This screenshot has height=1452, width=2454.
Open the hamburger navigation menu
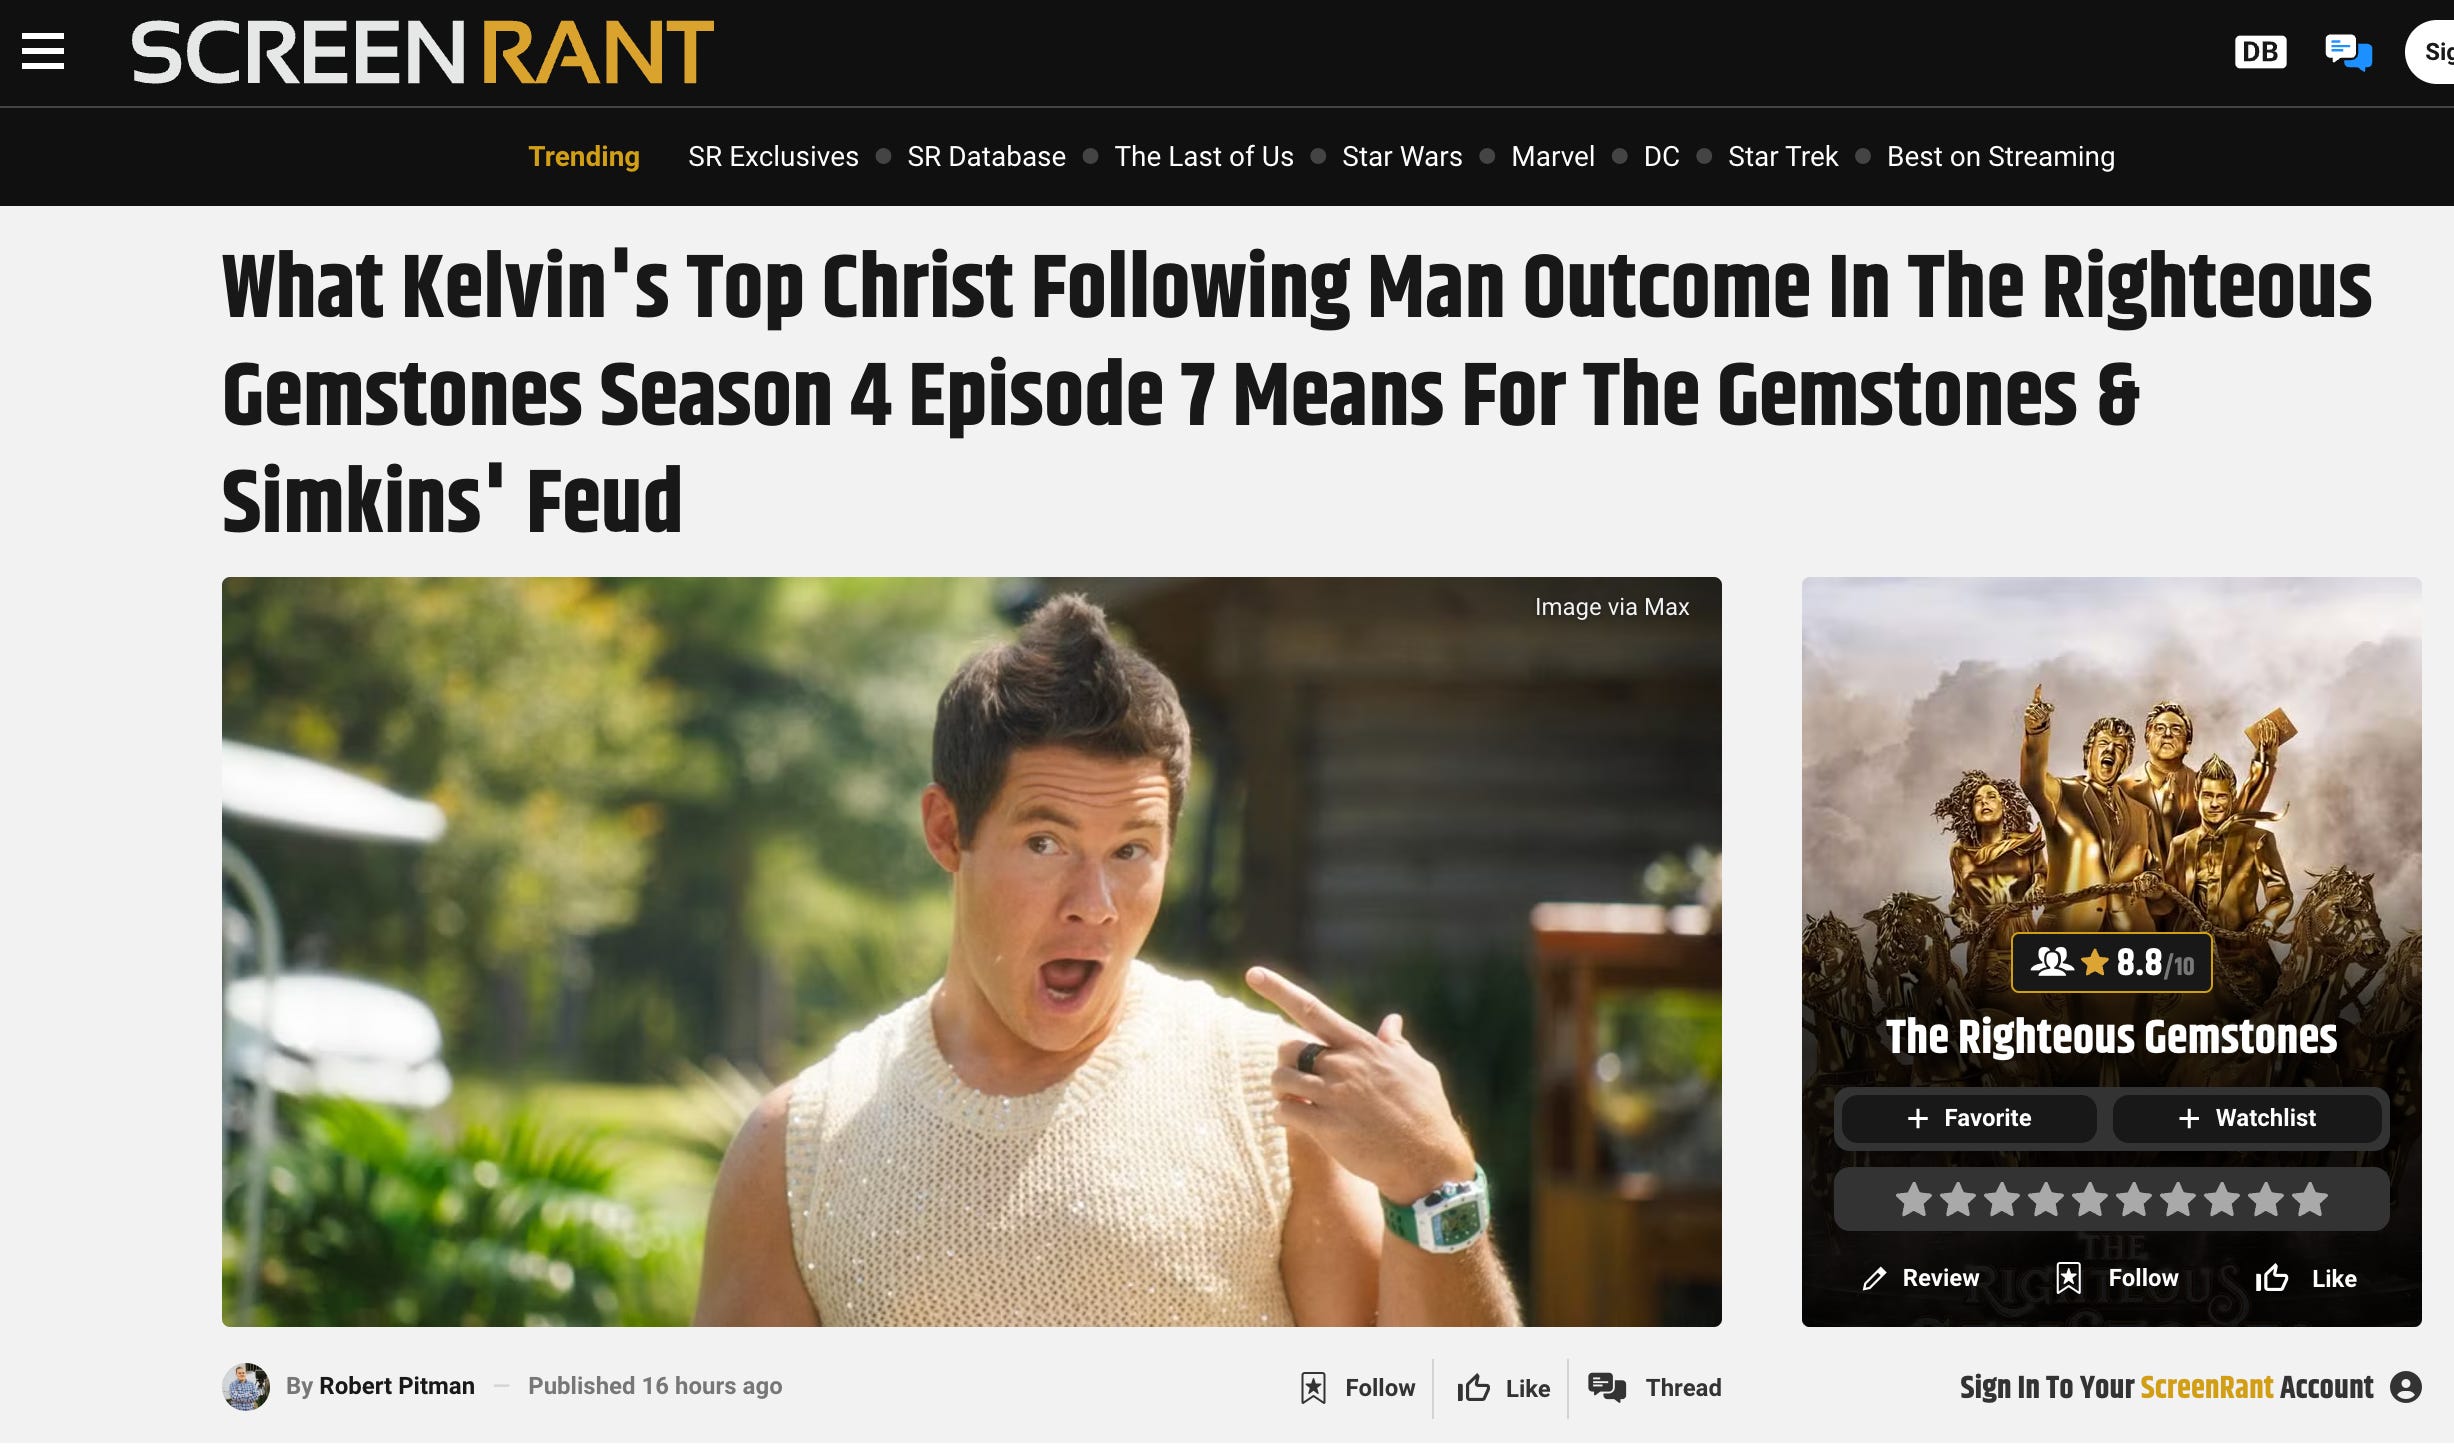43,52
